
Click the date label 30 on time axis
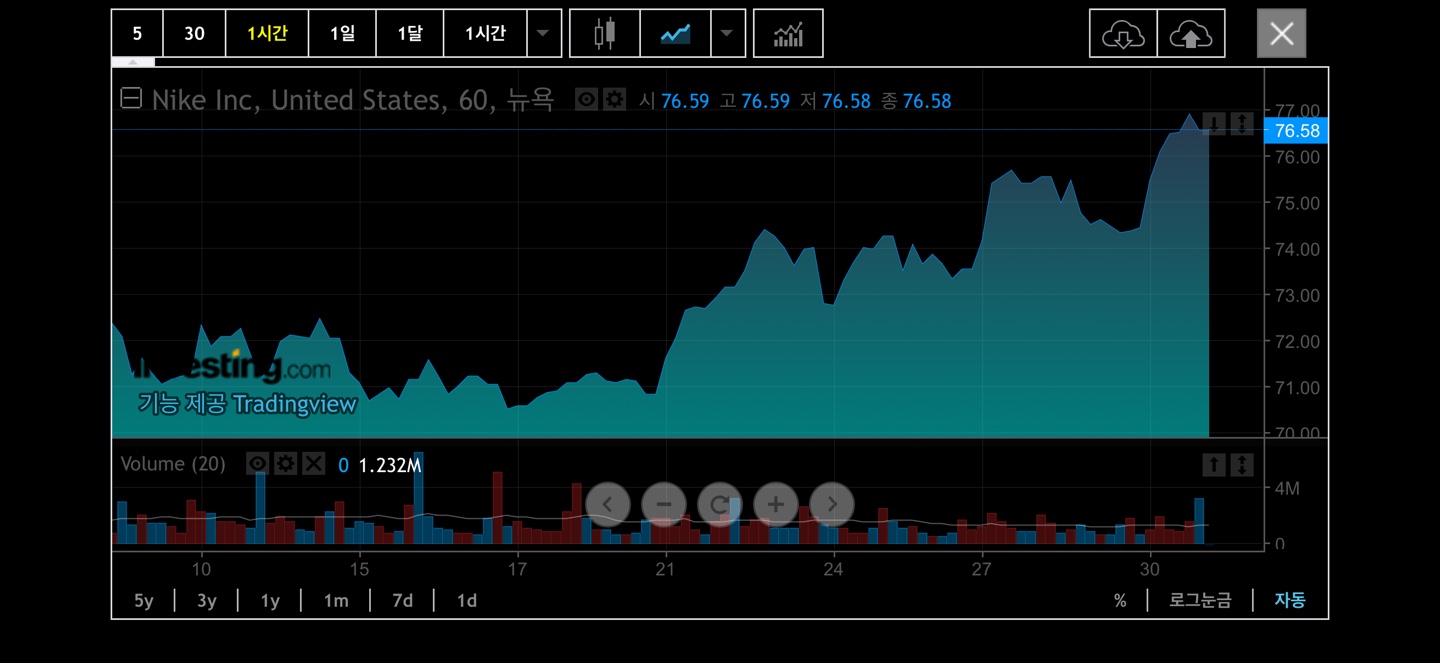(1150, 569)
